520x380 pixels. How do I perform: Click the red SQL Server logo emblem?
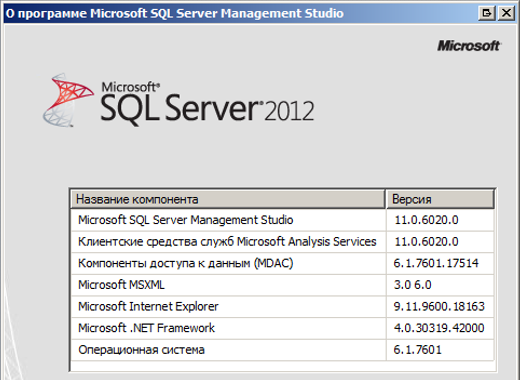[x=68, y=100]
